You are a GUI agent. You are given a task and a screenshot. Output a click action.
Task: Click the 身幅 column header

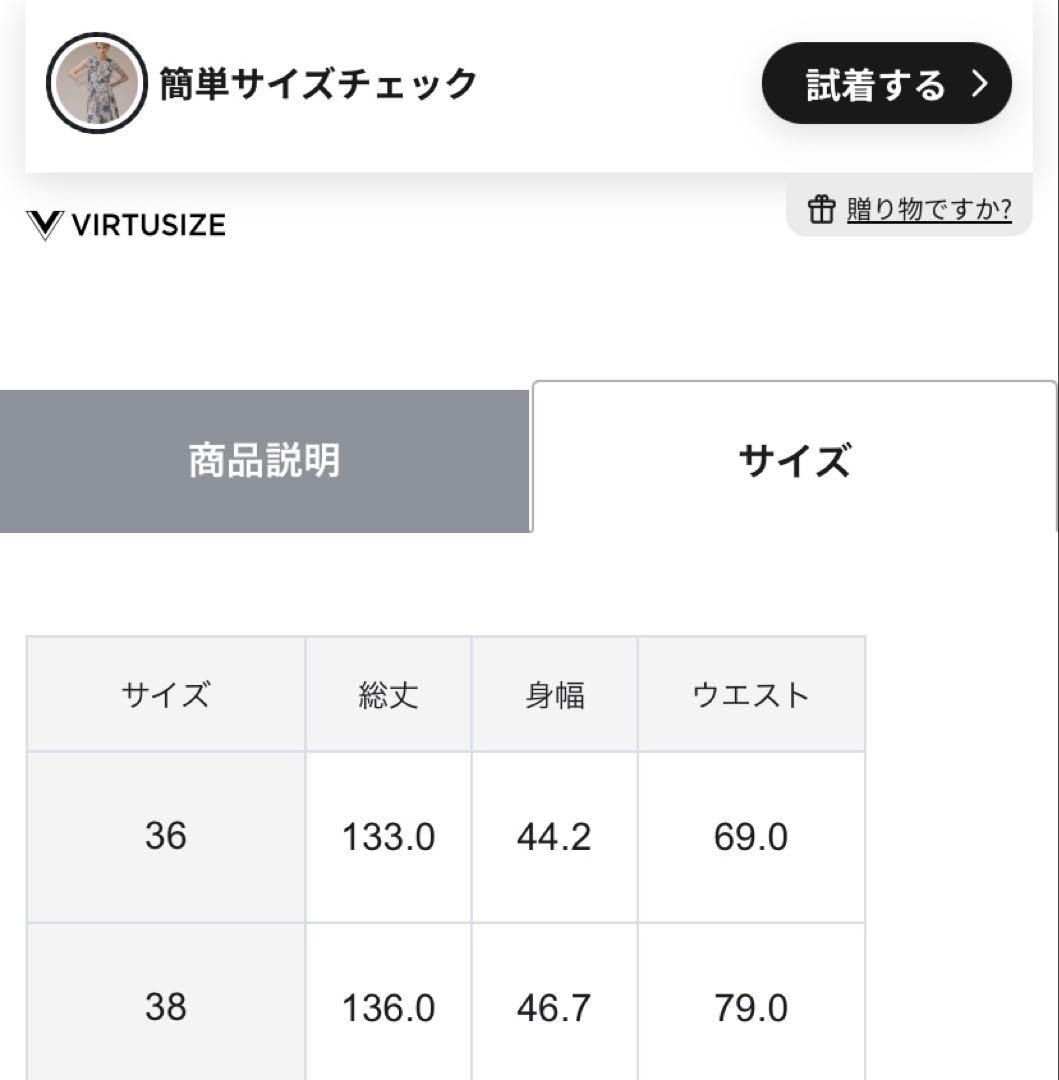point(554,694)
